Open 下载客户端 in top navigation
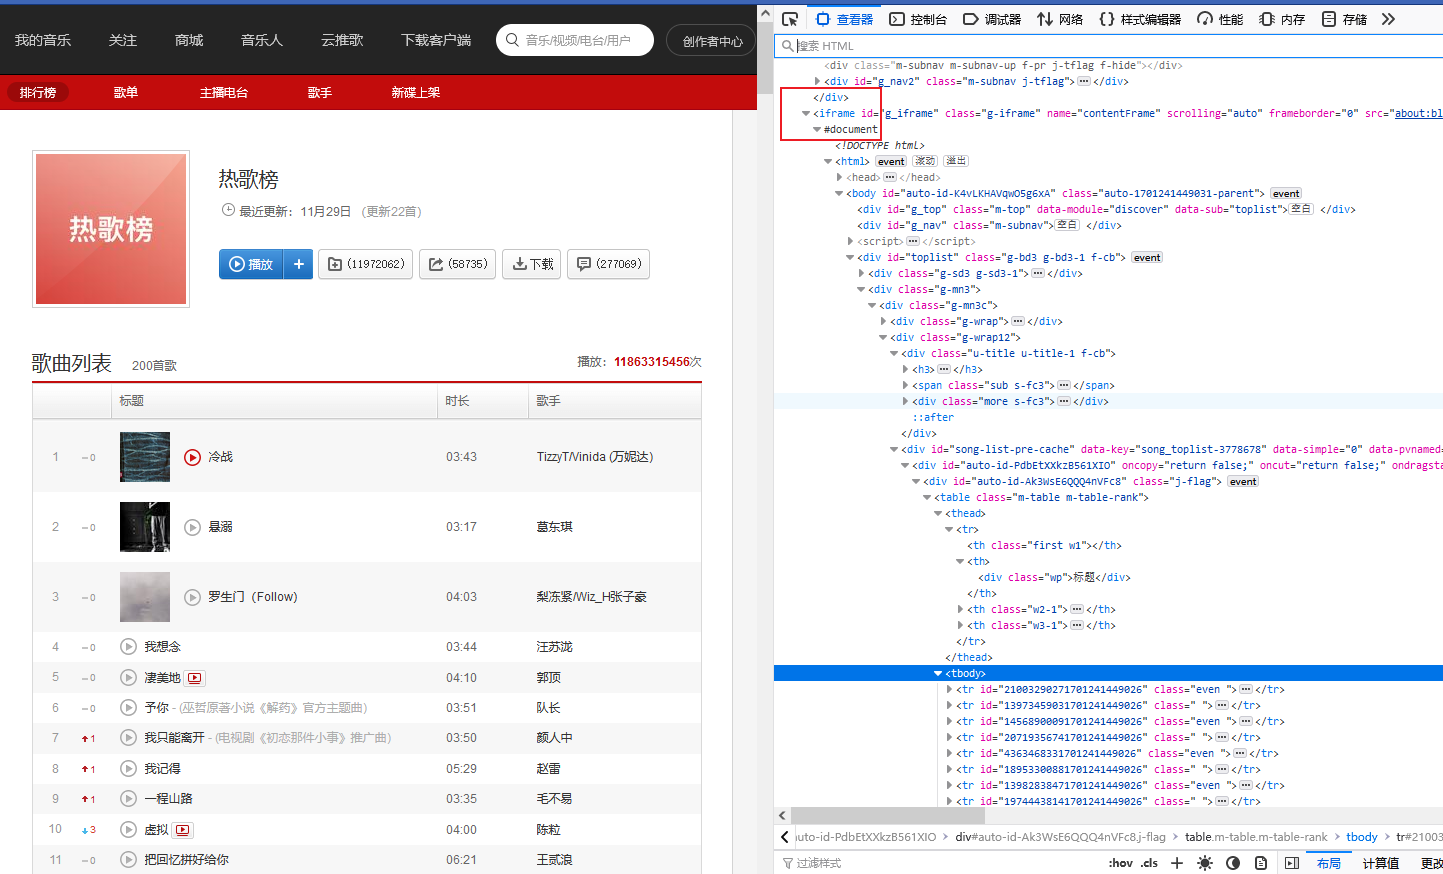This screenshot has height=874, width=1443. [x=436, y=40]
